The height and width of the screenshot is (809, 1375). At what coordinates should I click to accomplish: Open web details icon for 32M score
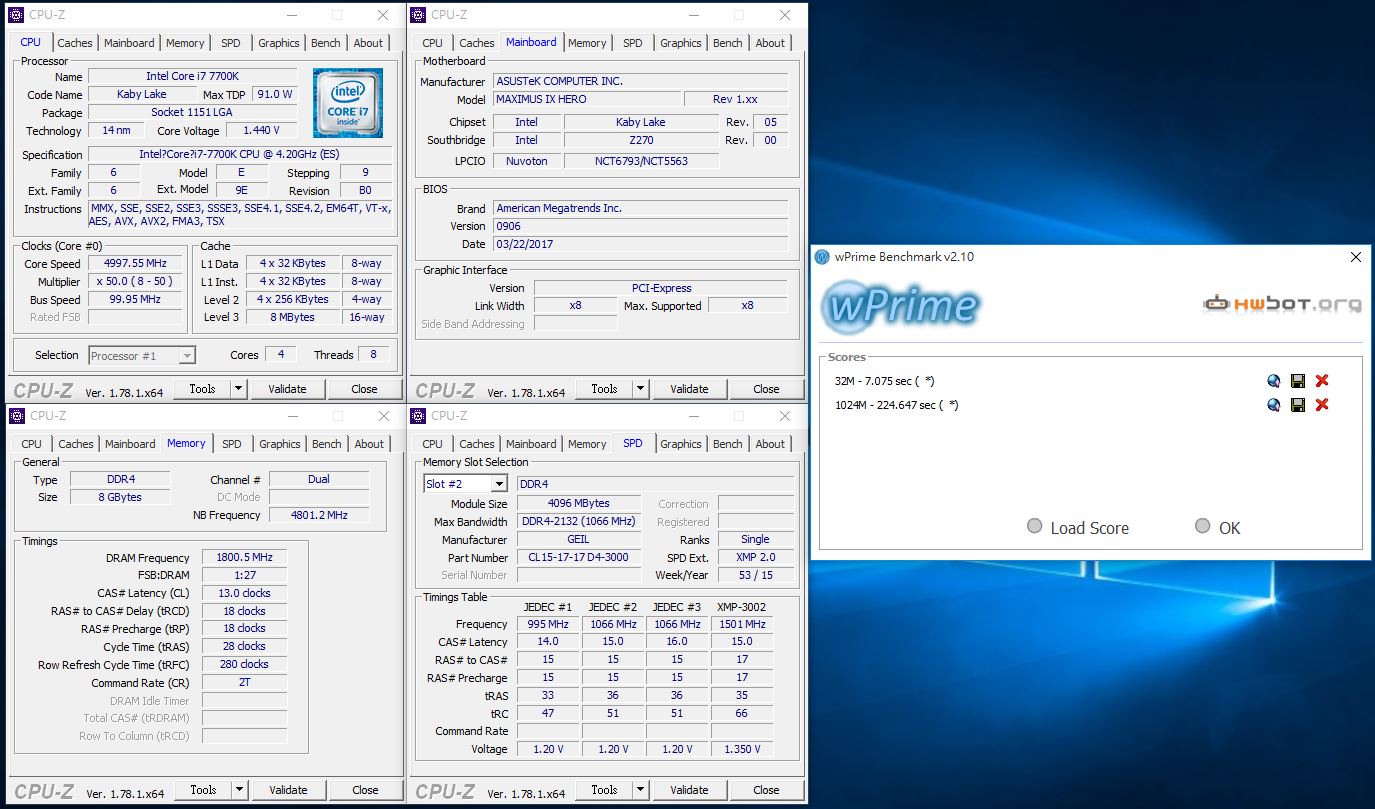tap(1273, 381)
